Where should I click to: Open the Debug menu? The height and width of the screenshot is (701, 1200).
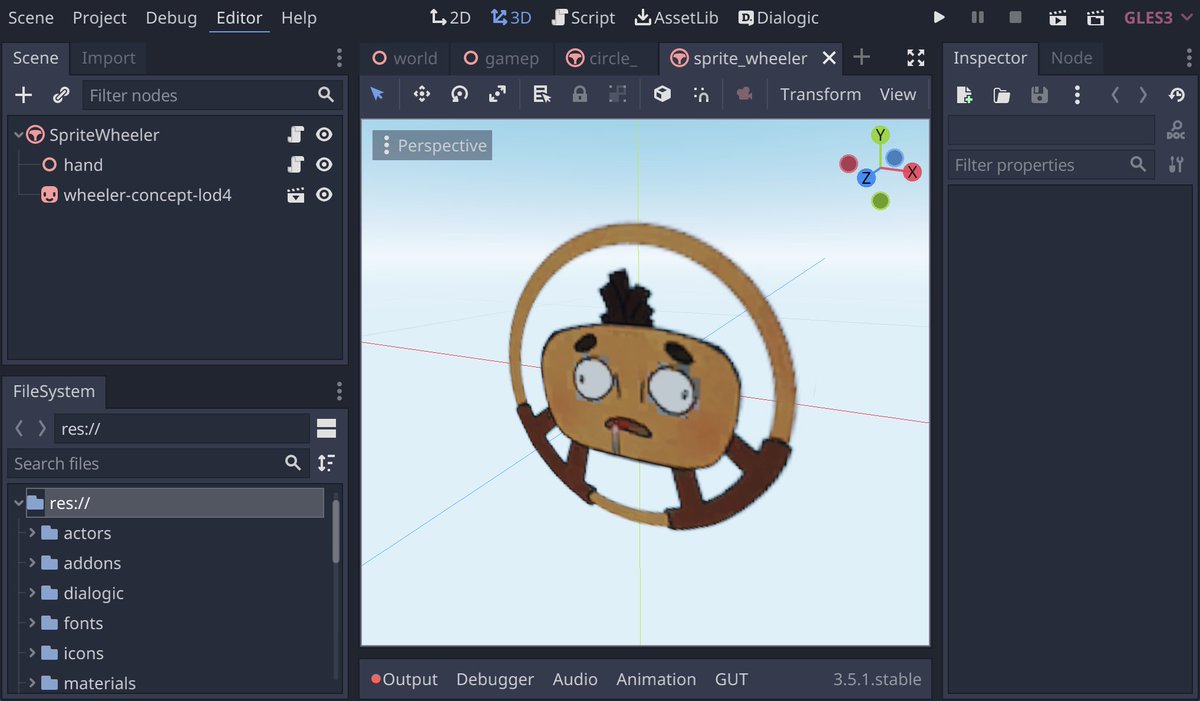point(171,18)
